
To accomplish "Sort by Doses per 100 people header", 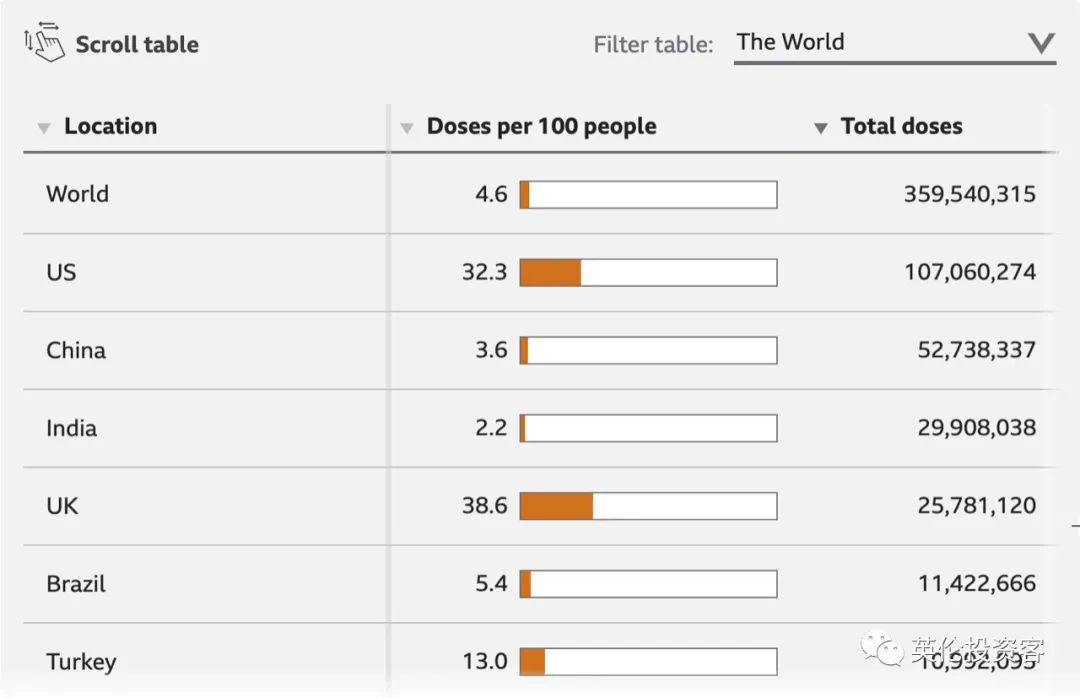I will [541, 126].
